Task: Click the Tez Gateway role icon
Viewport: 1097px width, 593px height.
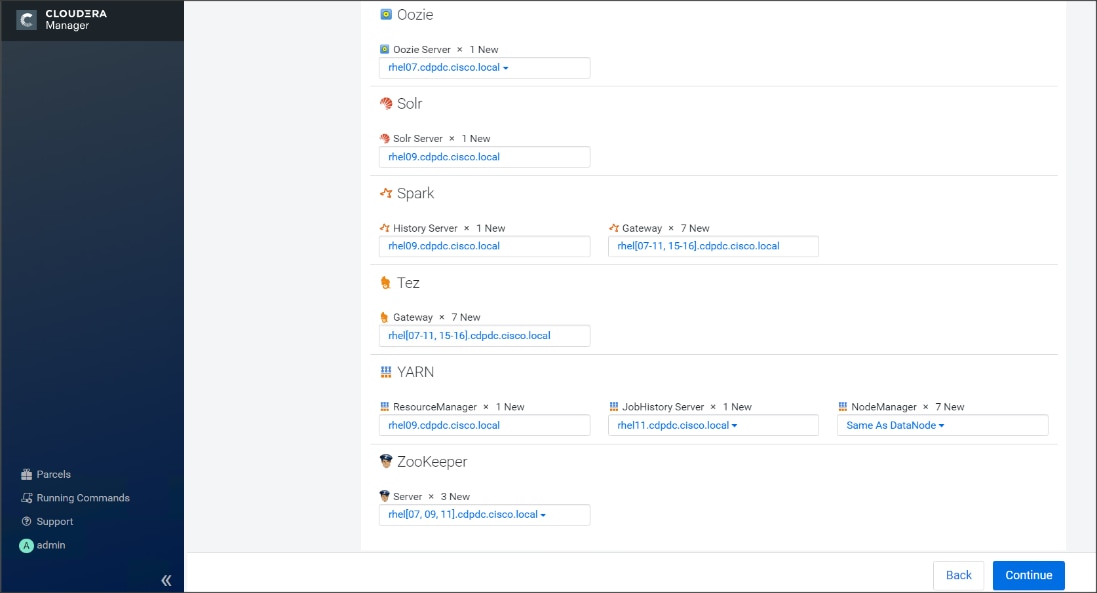Action: click(384, 317)
